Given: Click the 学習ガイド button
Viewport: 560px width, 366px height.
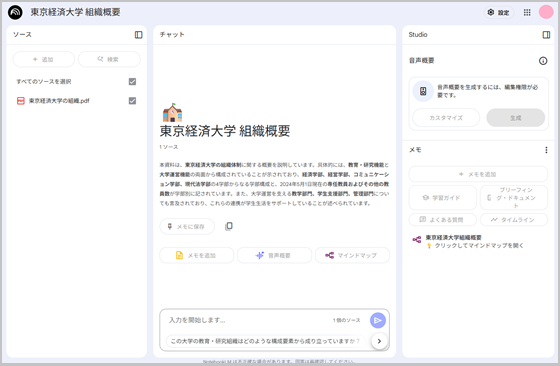Looking at the screenshot, I should (x=442, y=197).
